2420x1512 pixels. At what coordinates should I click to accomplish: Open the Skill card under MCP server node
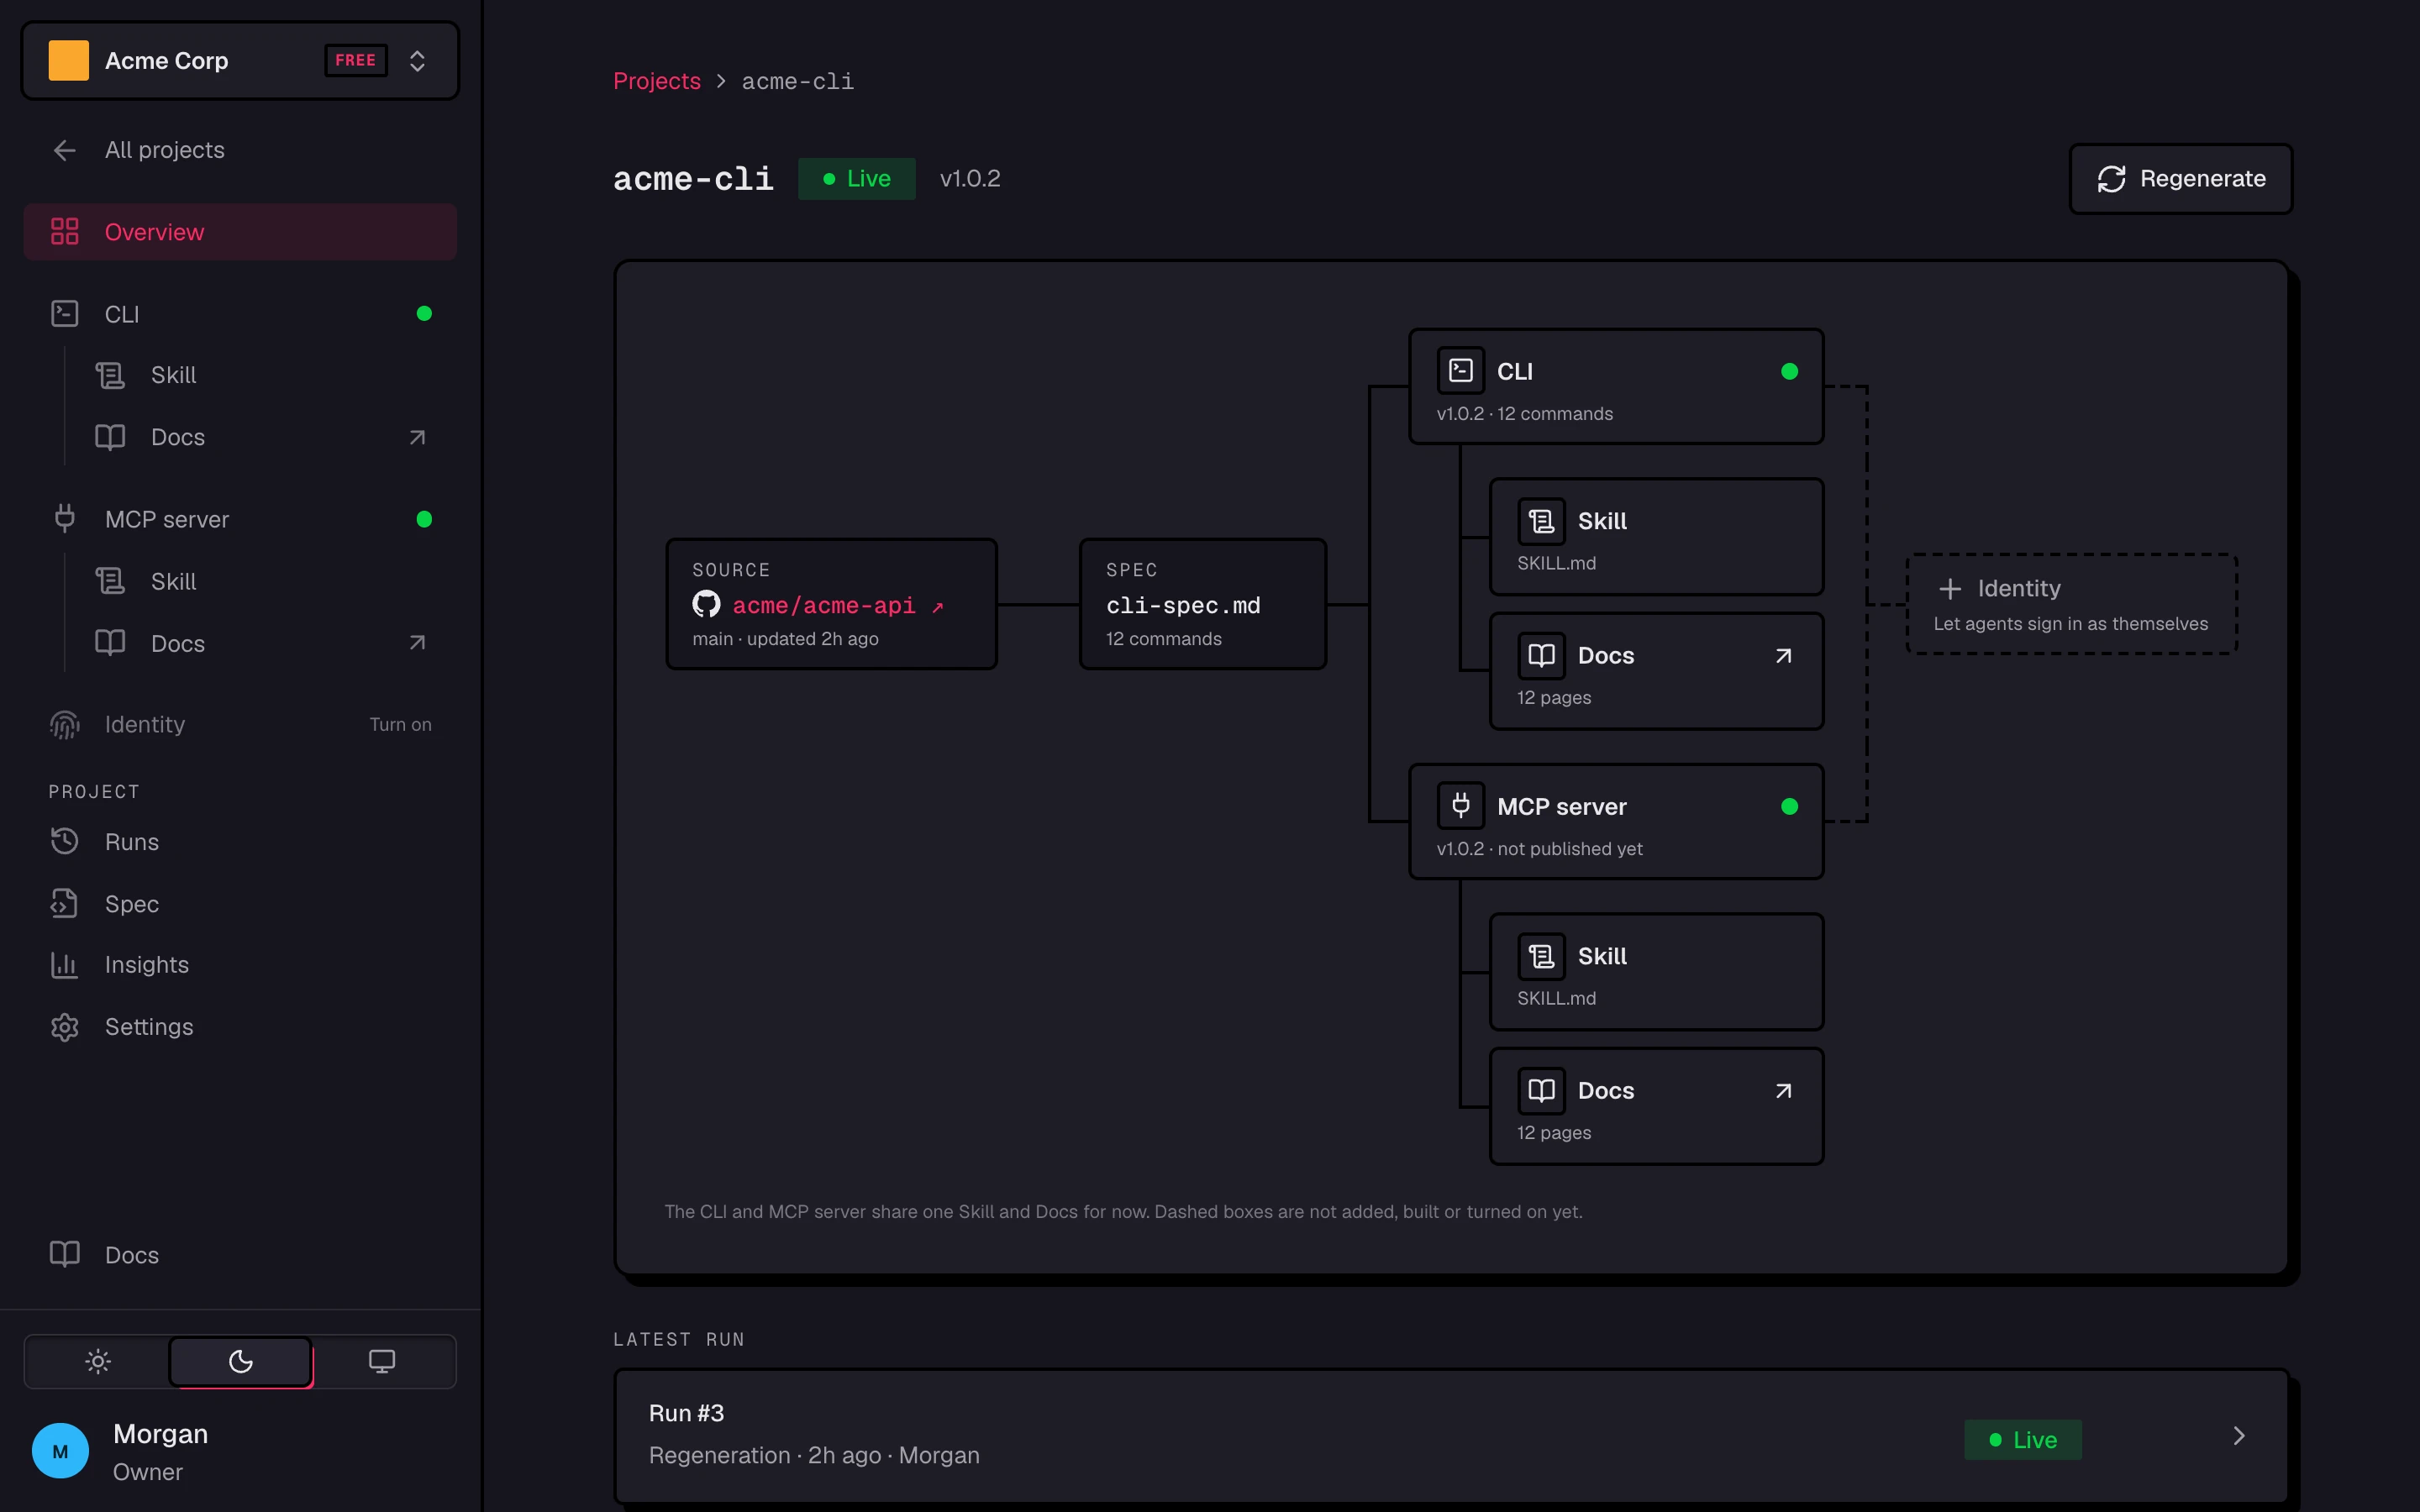coord(1656,972)
